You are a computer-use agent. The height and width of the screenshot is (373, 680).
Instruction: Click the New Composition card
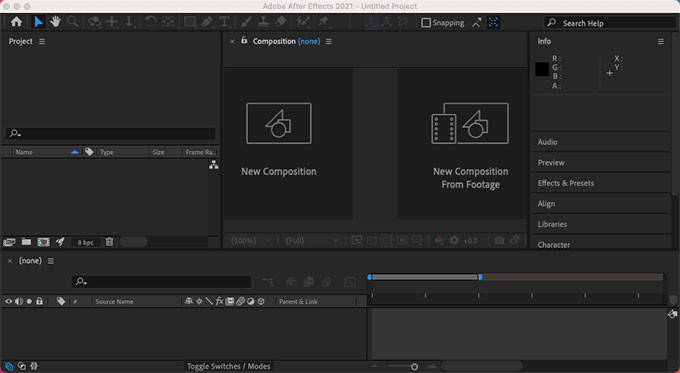[x=288, y=143]
